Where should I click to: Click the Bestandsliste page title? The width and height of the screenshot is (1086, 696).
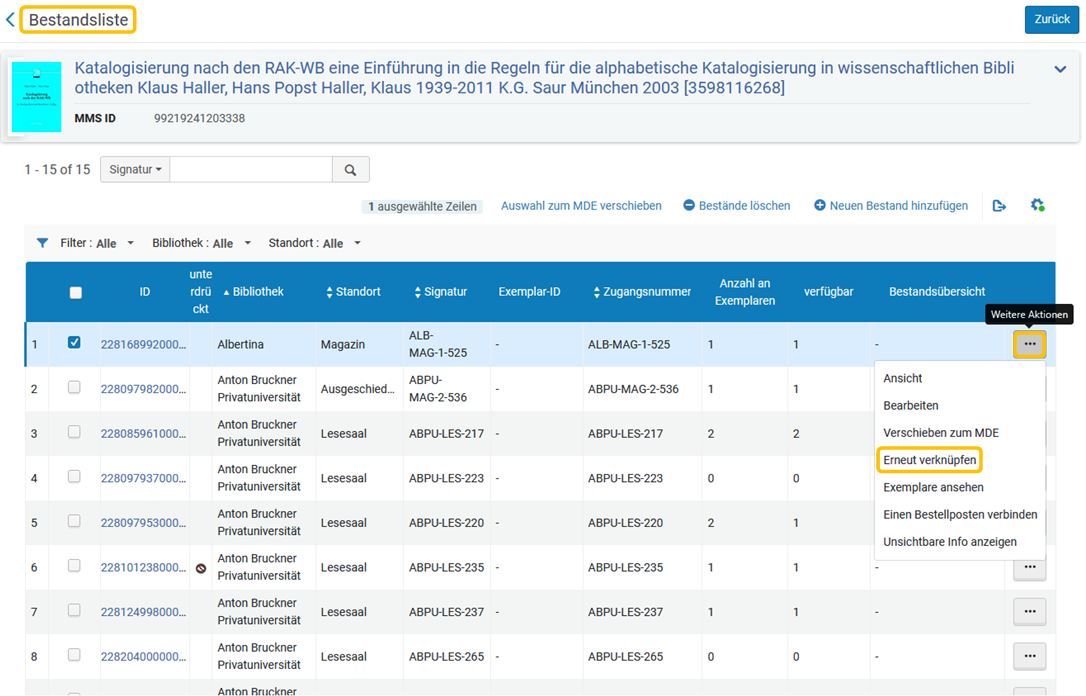pos(78,19)
